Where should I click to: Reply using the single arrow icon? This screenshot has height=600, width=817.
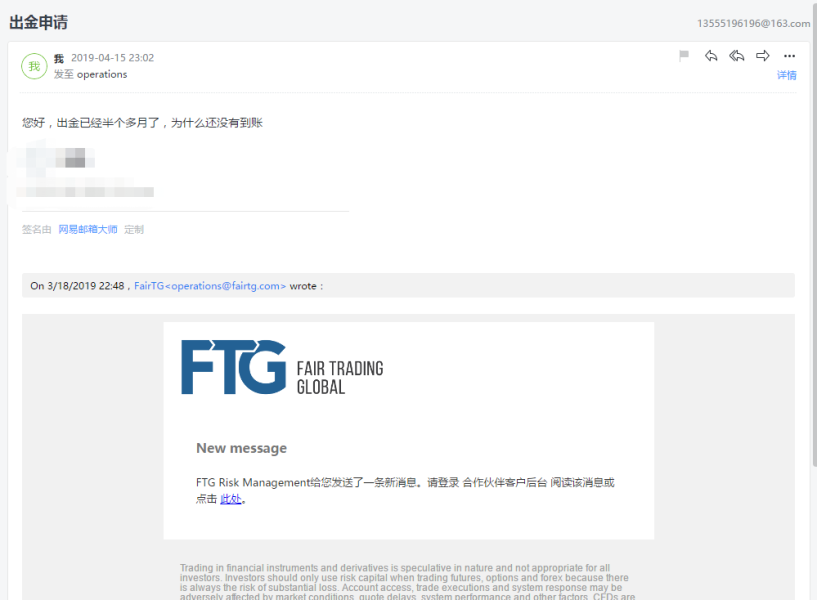711,55
